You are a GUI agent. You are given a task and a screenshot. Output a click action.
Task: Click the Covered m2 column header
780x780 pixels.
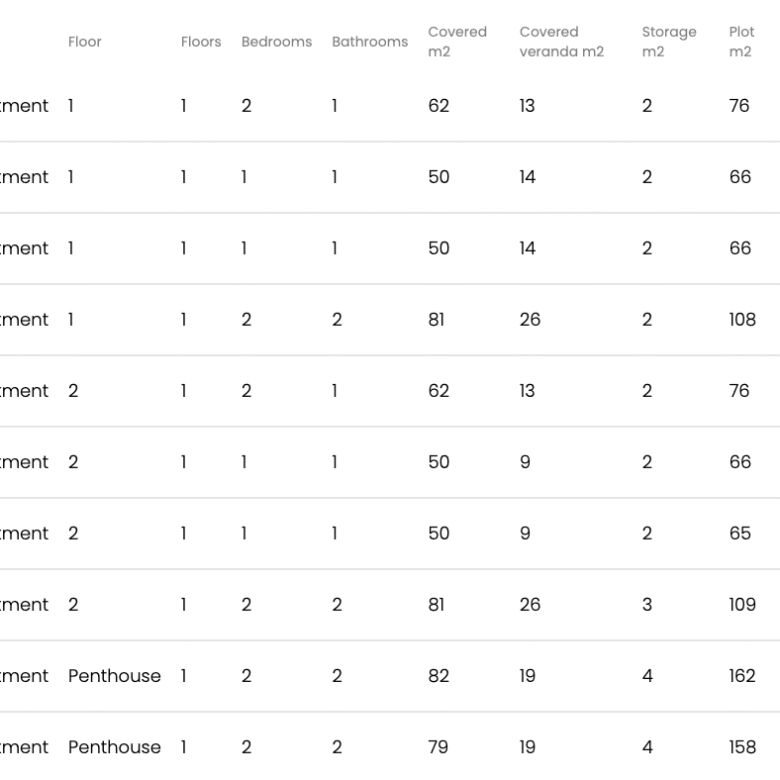[457, 42]
